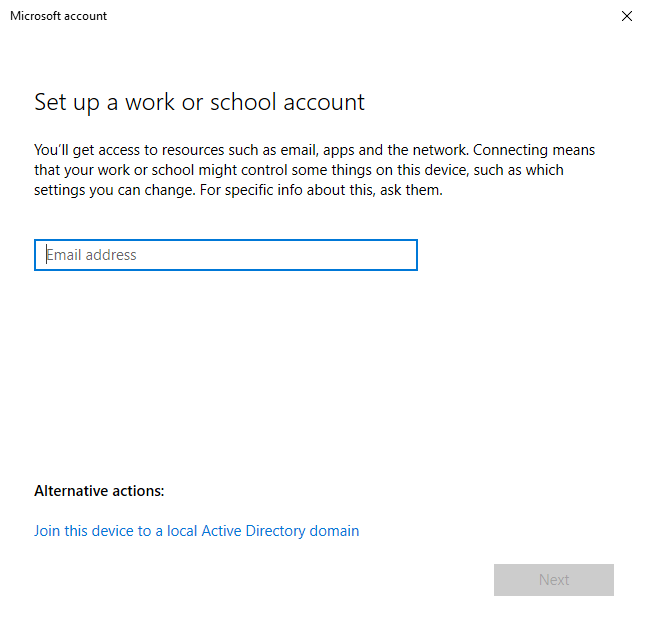Click the 'Alternative actions:' label
Screen dimensions: 647x630
pyautogui.click(x=99, y=491)
